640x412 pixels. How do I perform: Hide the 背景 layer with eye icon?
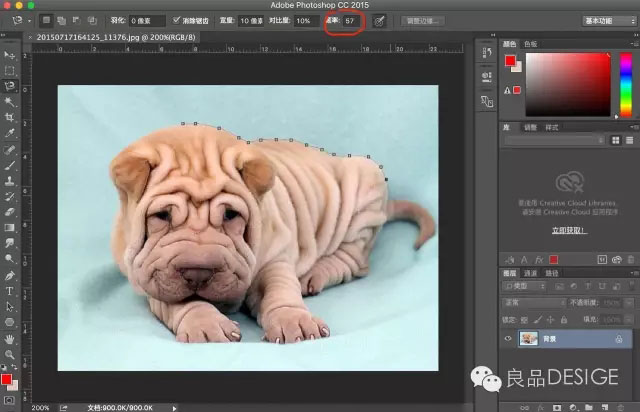(507, 339)
